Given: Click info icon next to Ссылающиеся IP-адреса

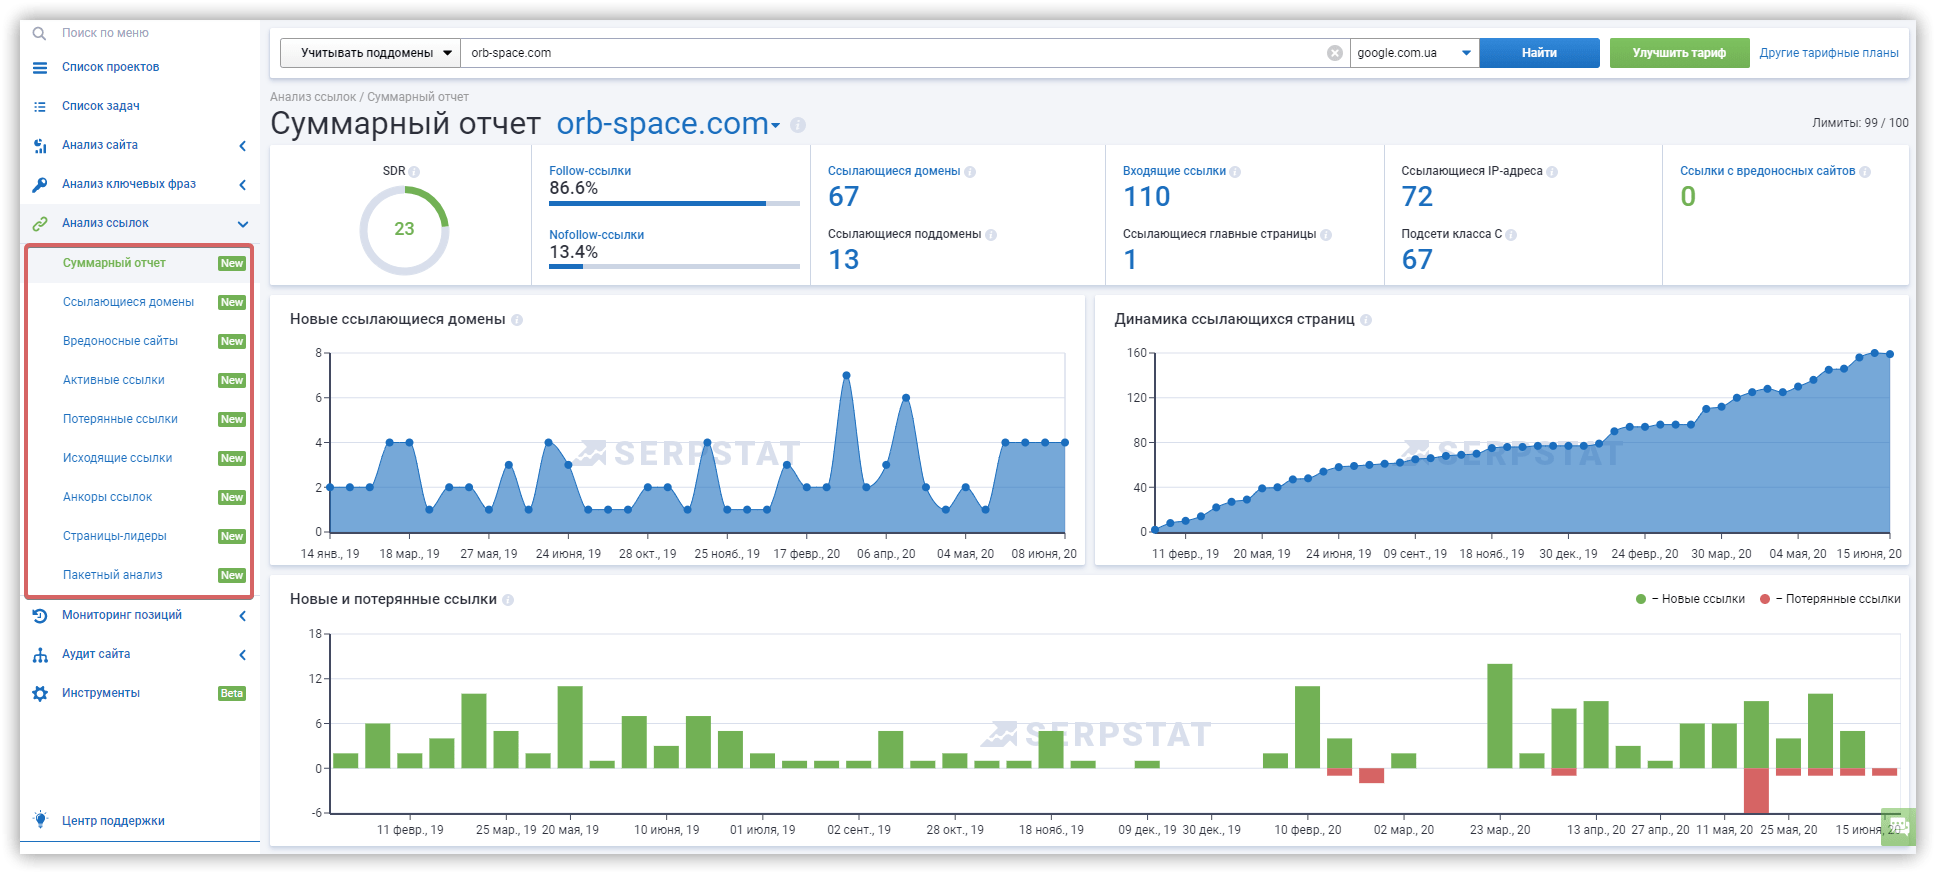Looking at the screenshot, I should click(x=1552, y=172).
